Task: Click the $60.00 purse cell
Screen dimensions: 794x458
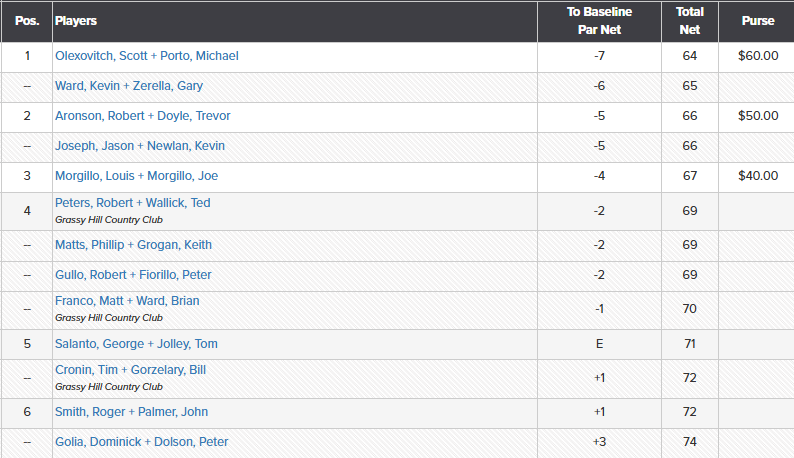Action: pyautogui.click(x=757, y=56)
